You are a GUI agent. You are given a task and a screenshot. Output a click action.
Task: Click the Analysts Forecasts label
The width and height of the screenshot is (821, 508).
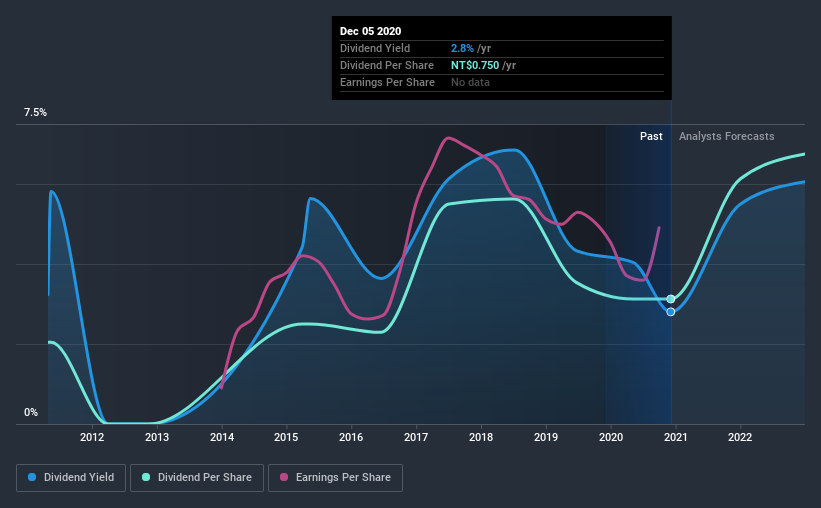click(x=726, y=136)
